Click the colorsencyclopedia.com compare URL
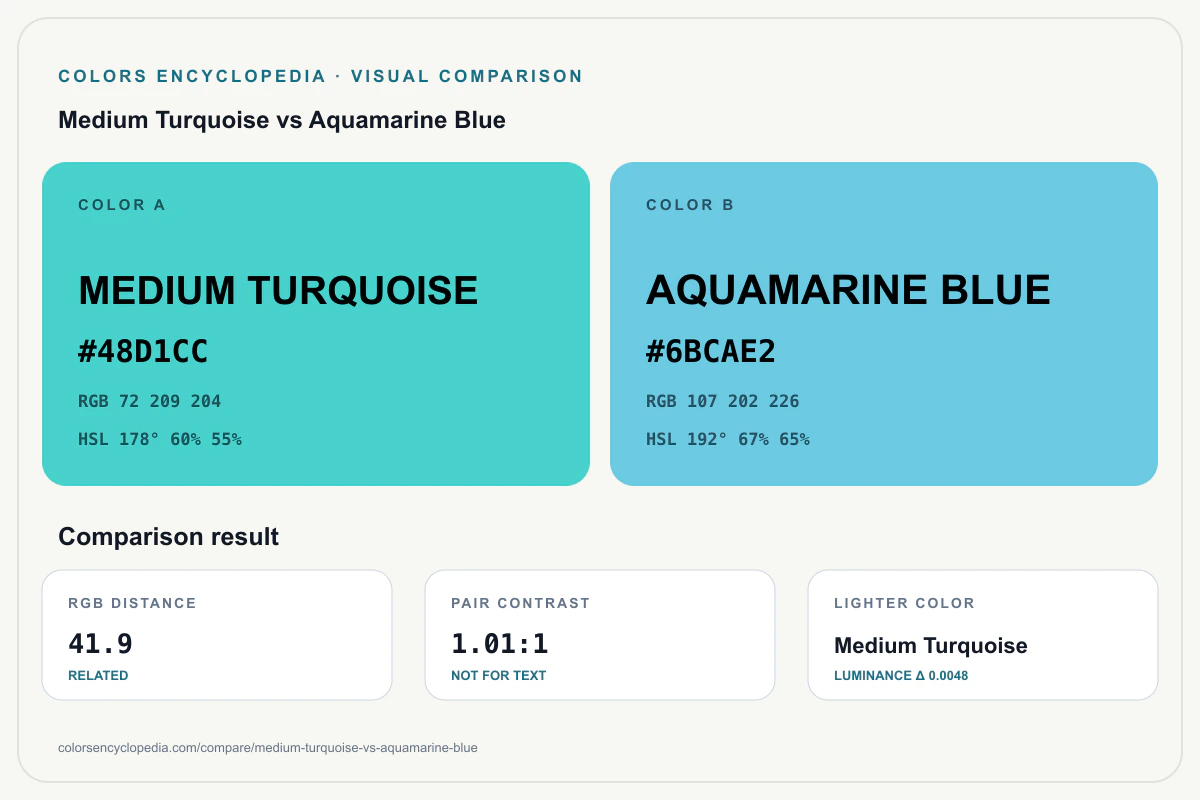 point(268,748)
